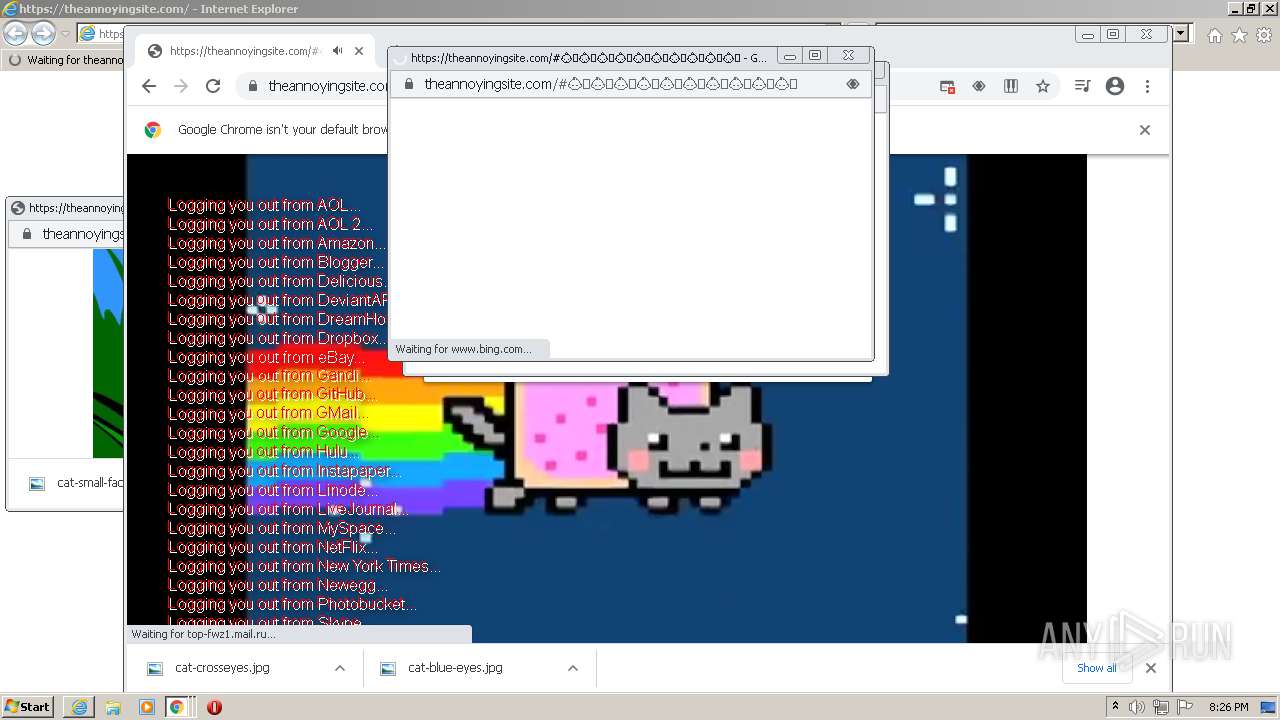Open Windows Media Player from taskbar
The height and width of the screenshot is (720, 1280).
(147, 707)
